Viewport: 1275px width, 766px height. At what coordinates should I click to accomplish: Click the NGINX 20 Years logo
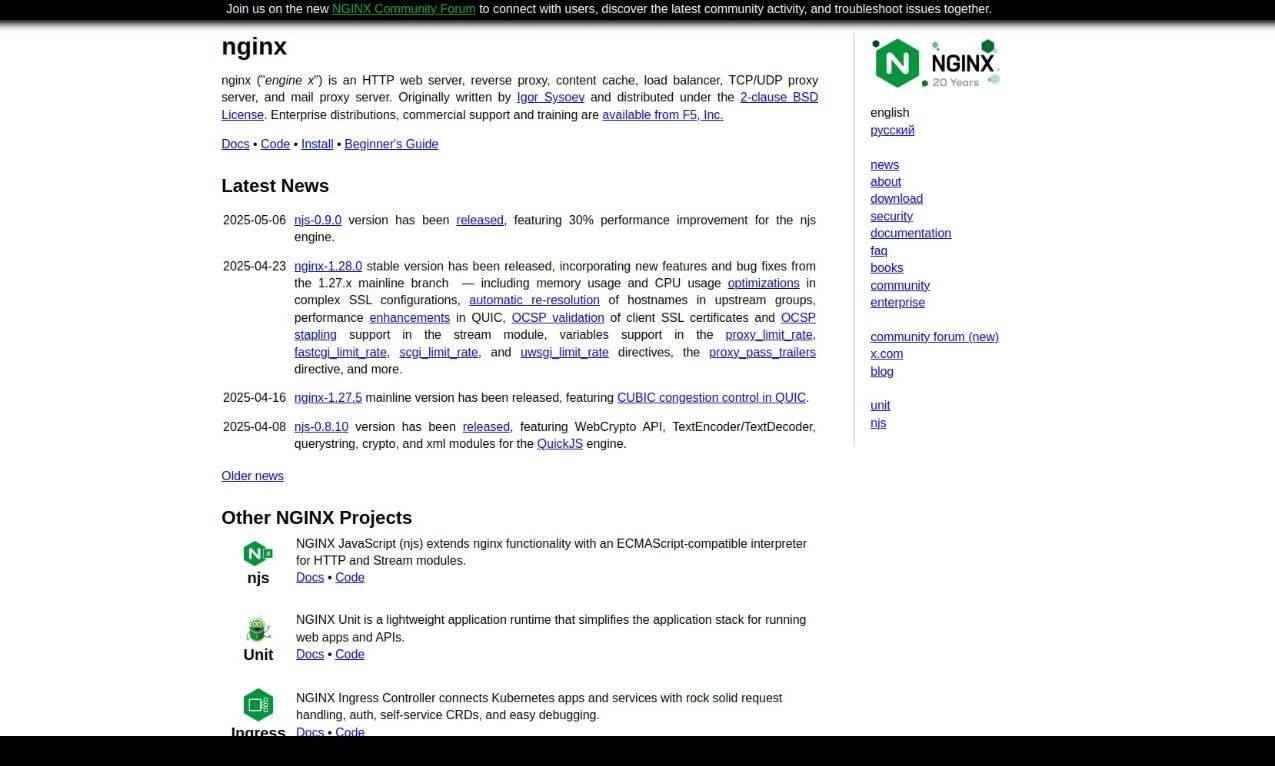pyautogui.click(x=935, y=63)
